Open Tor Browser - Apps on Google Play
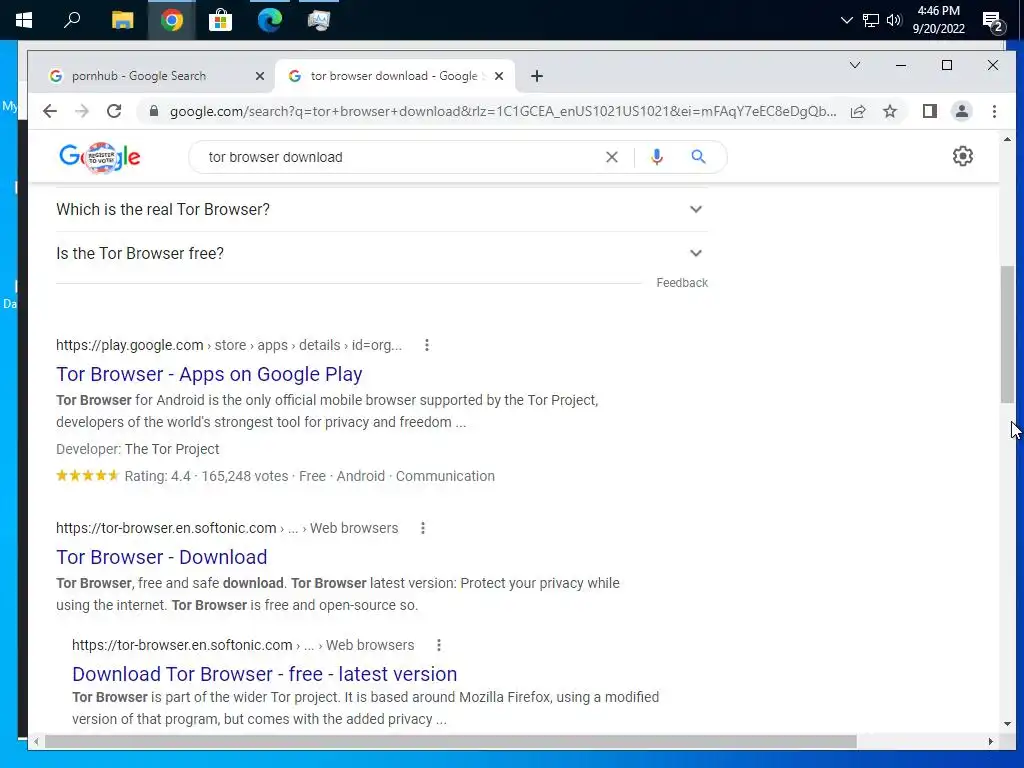This screenshot has width=1024, height=768. 209,374
